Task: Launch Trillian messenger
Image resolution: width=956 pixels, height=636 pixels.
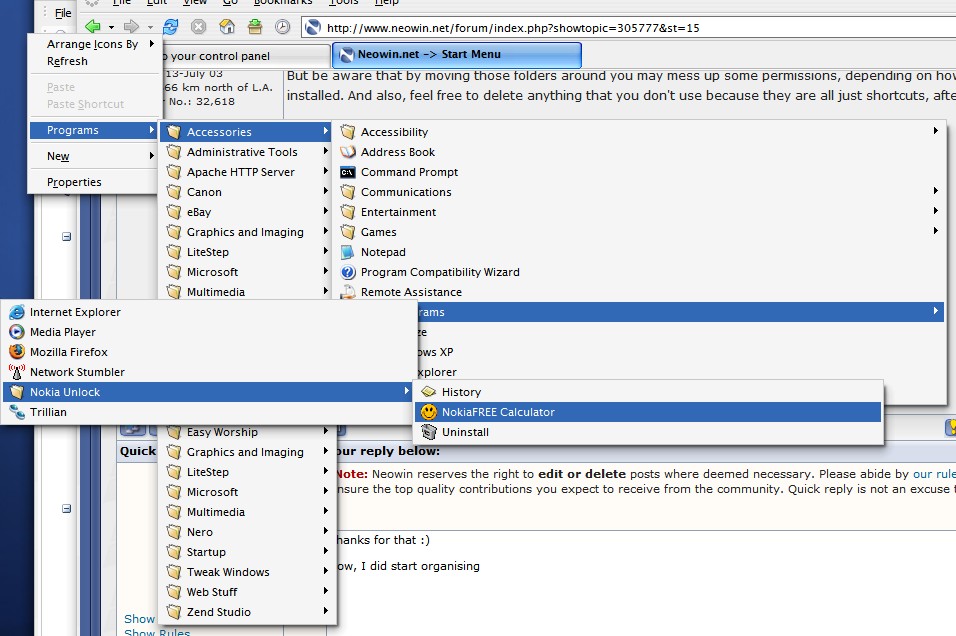Action: click(x=47, y=411)
